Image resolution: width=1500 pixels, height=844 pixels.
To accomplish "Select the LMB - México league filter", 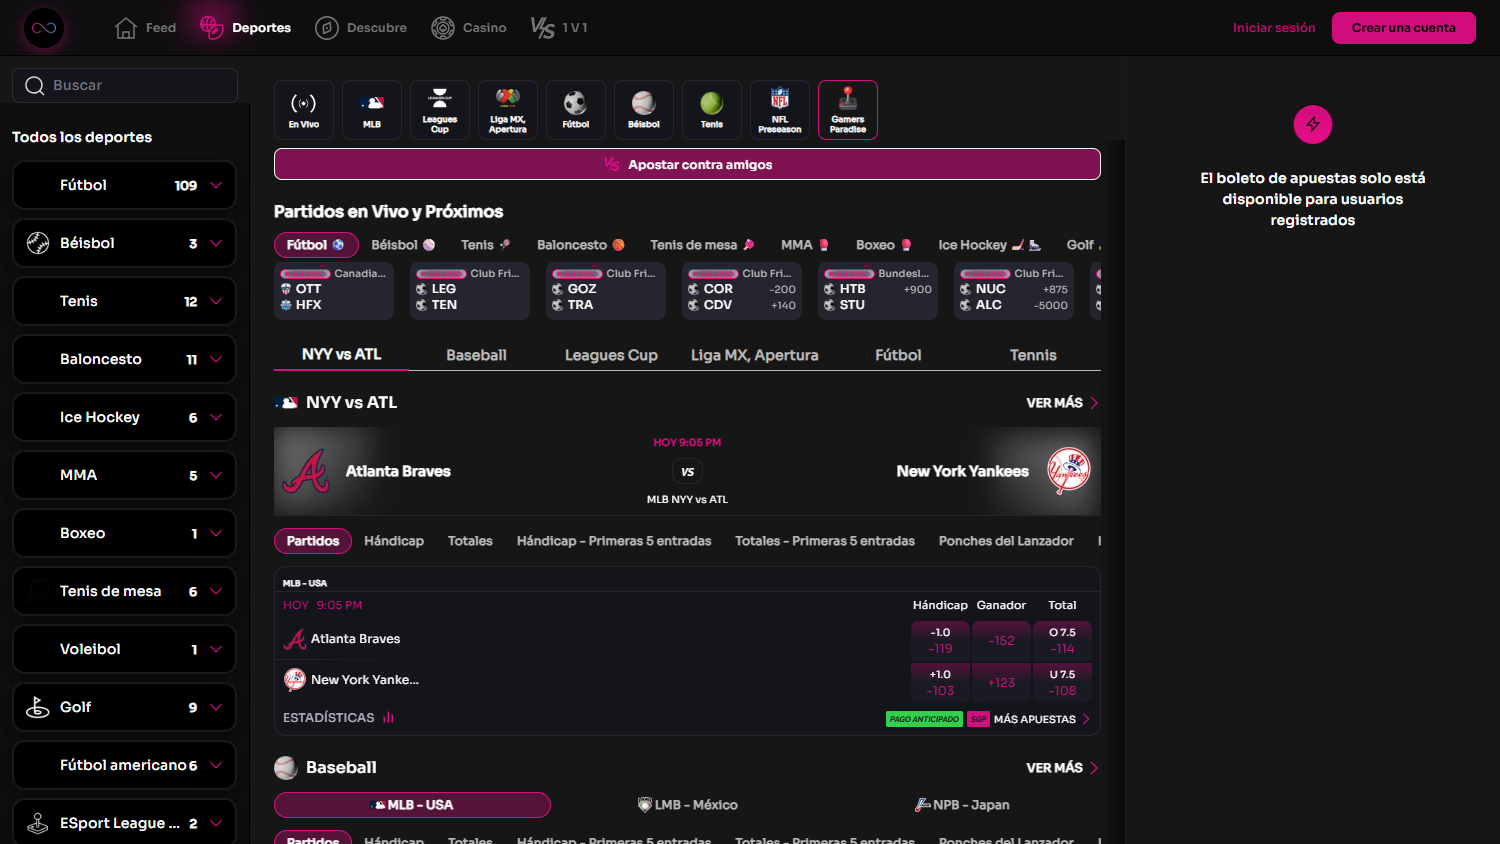I will click(688, 805).
